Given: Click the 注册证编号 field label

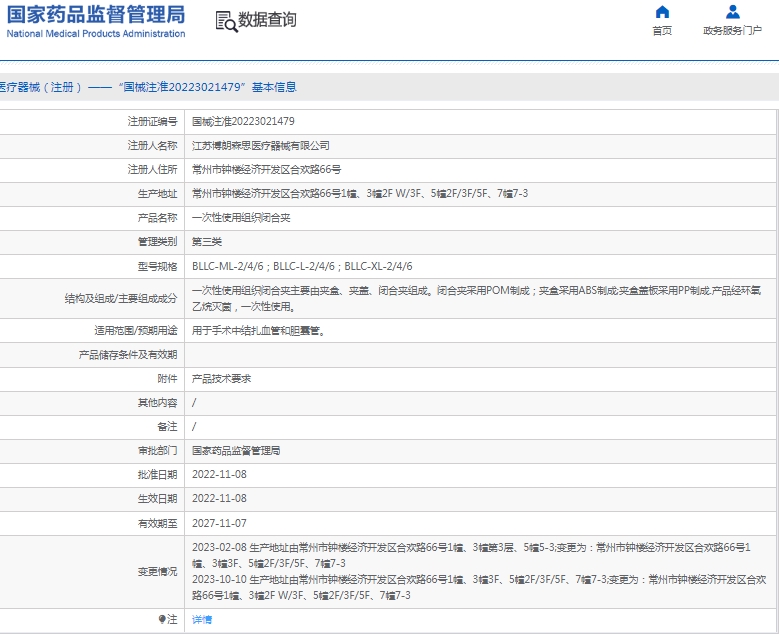Looking at the screenshot, I should coord(153,122).
